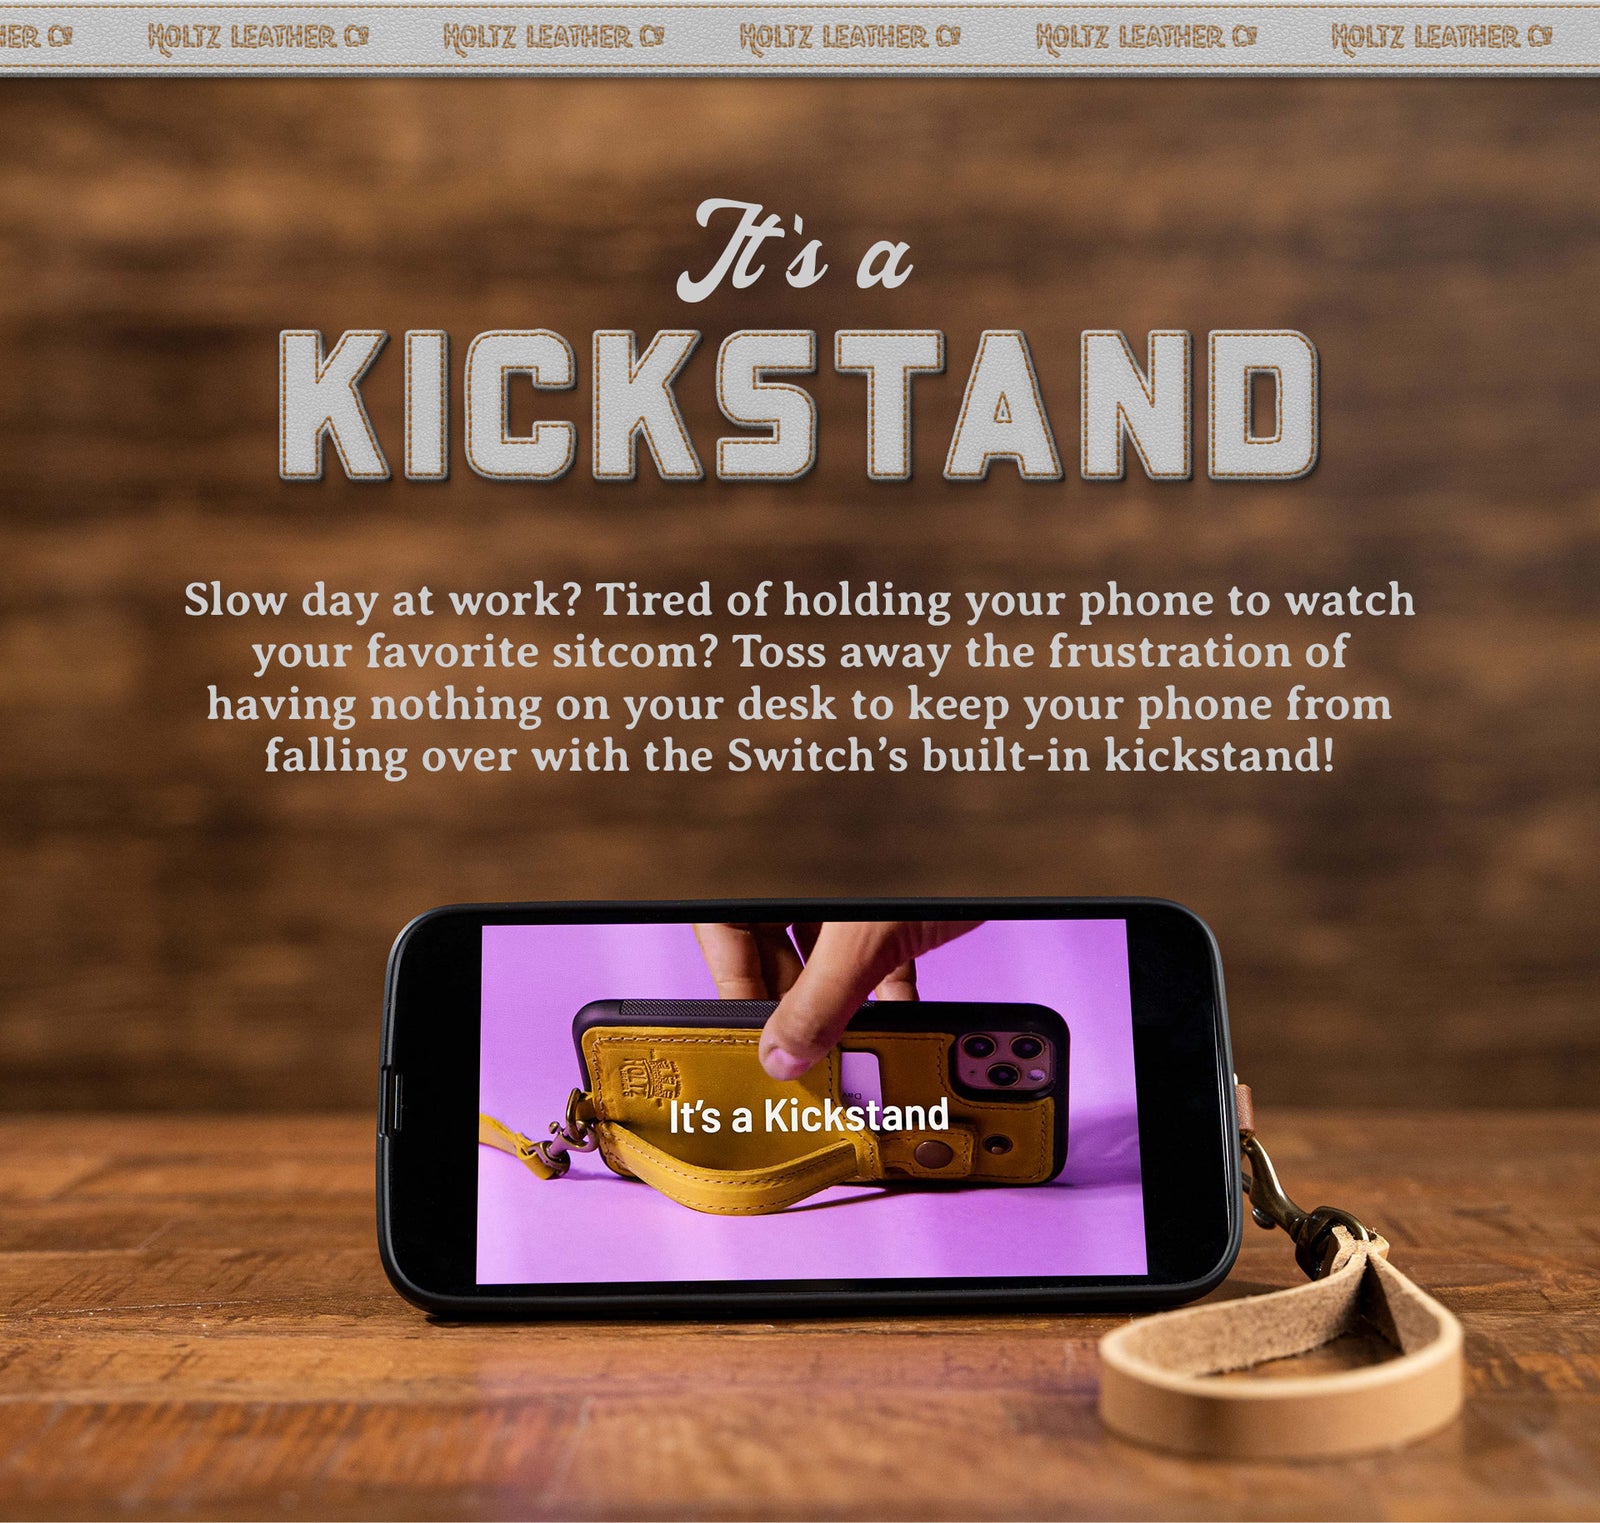Click the rightmost Holtz Leather Co logo

(1442, 38)
